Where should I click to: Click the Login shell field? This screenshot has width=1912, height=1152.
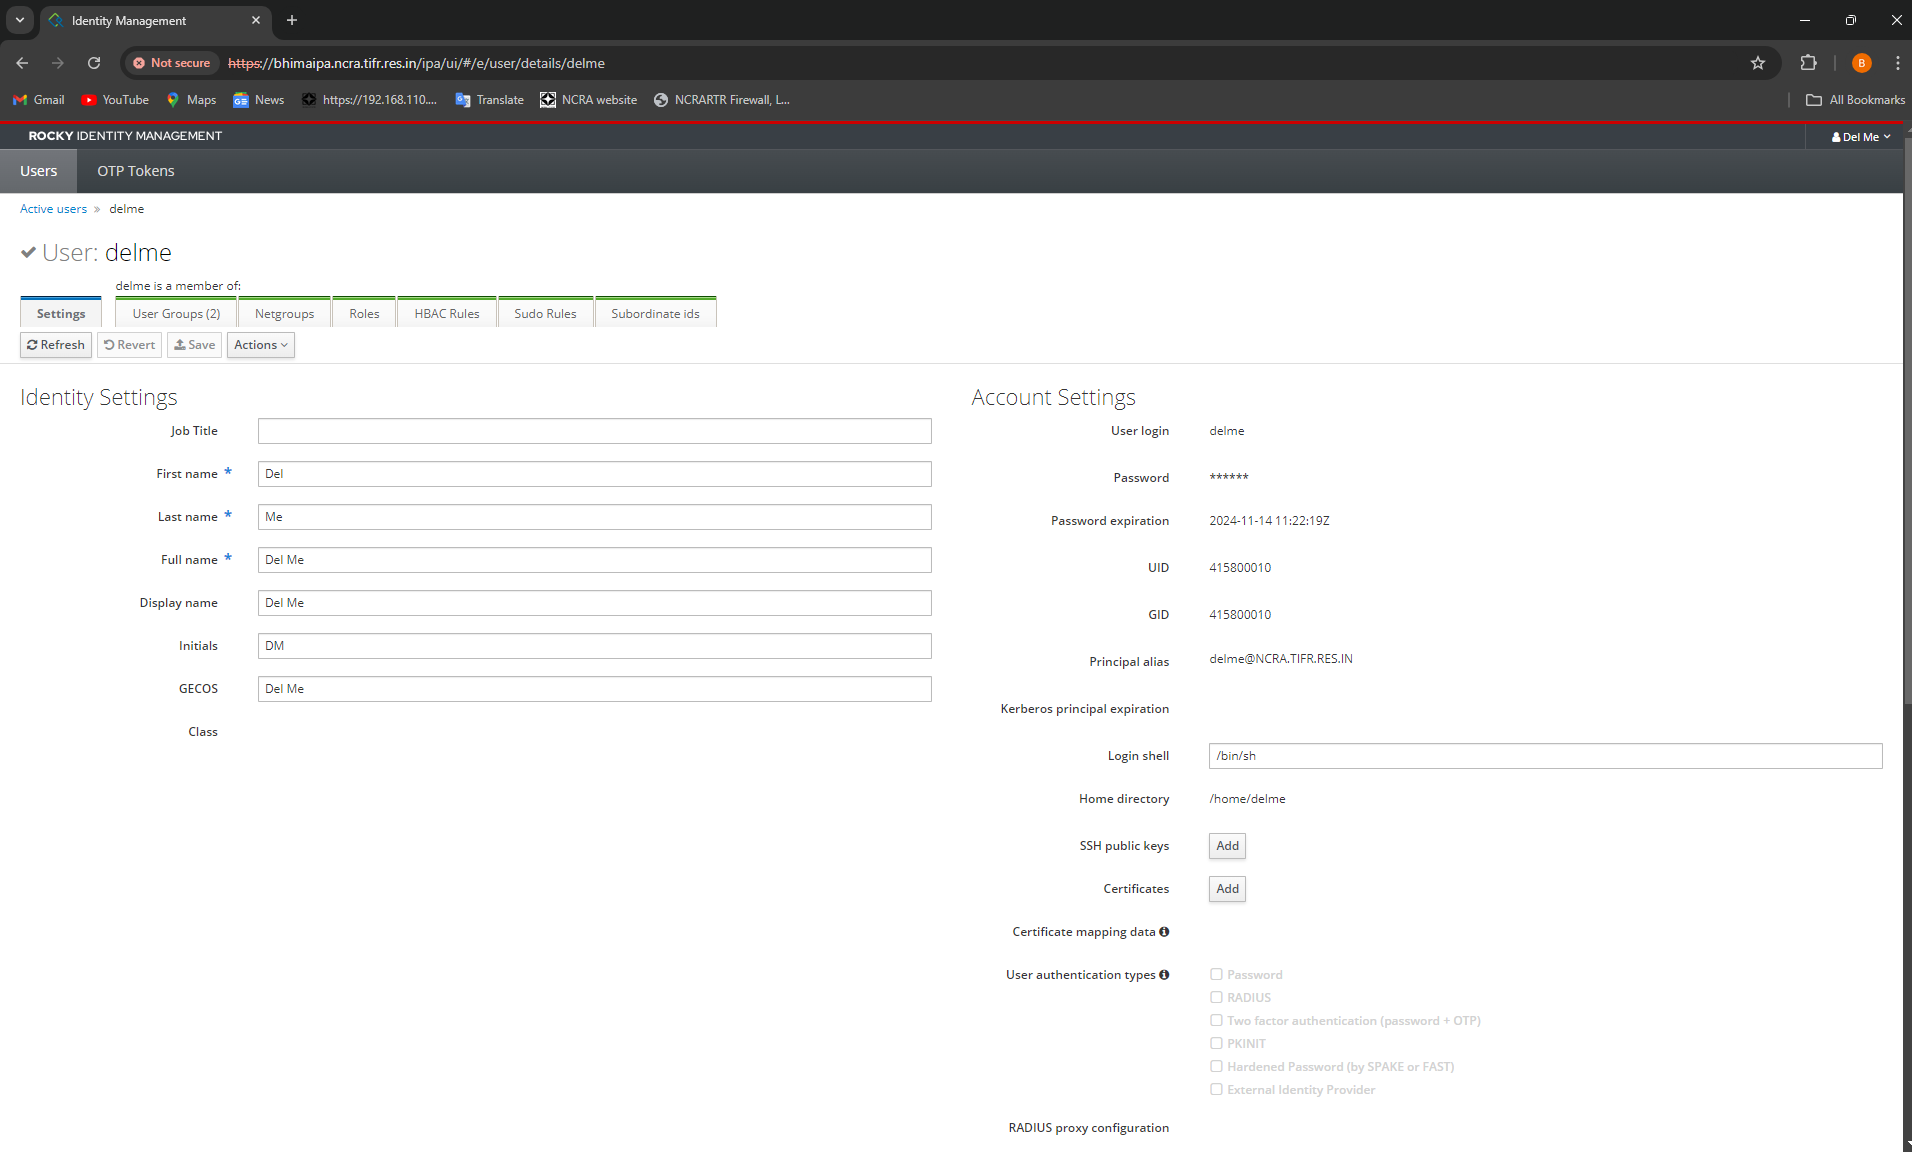click(1545, 756)
